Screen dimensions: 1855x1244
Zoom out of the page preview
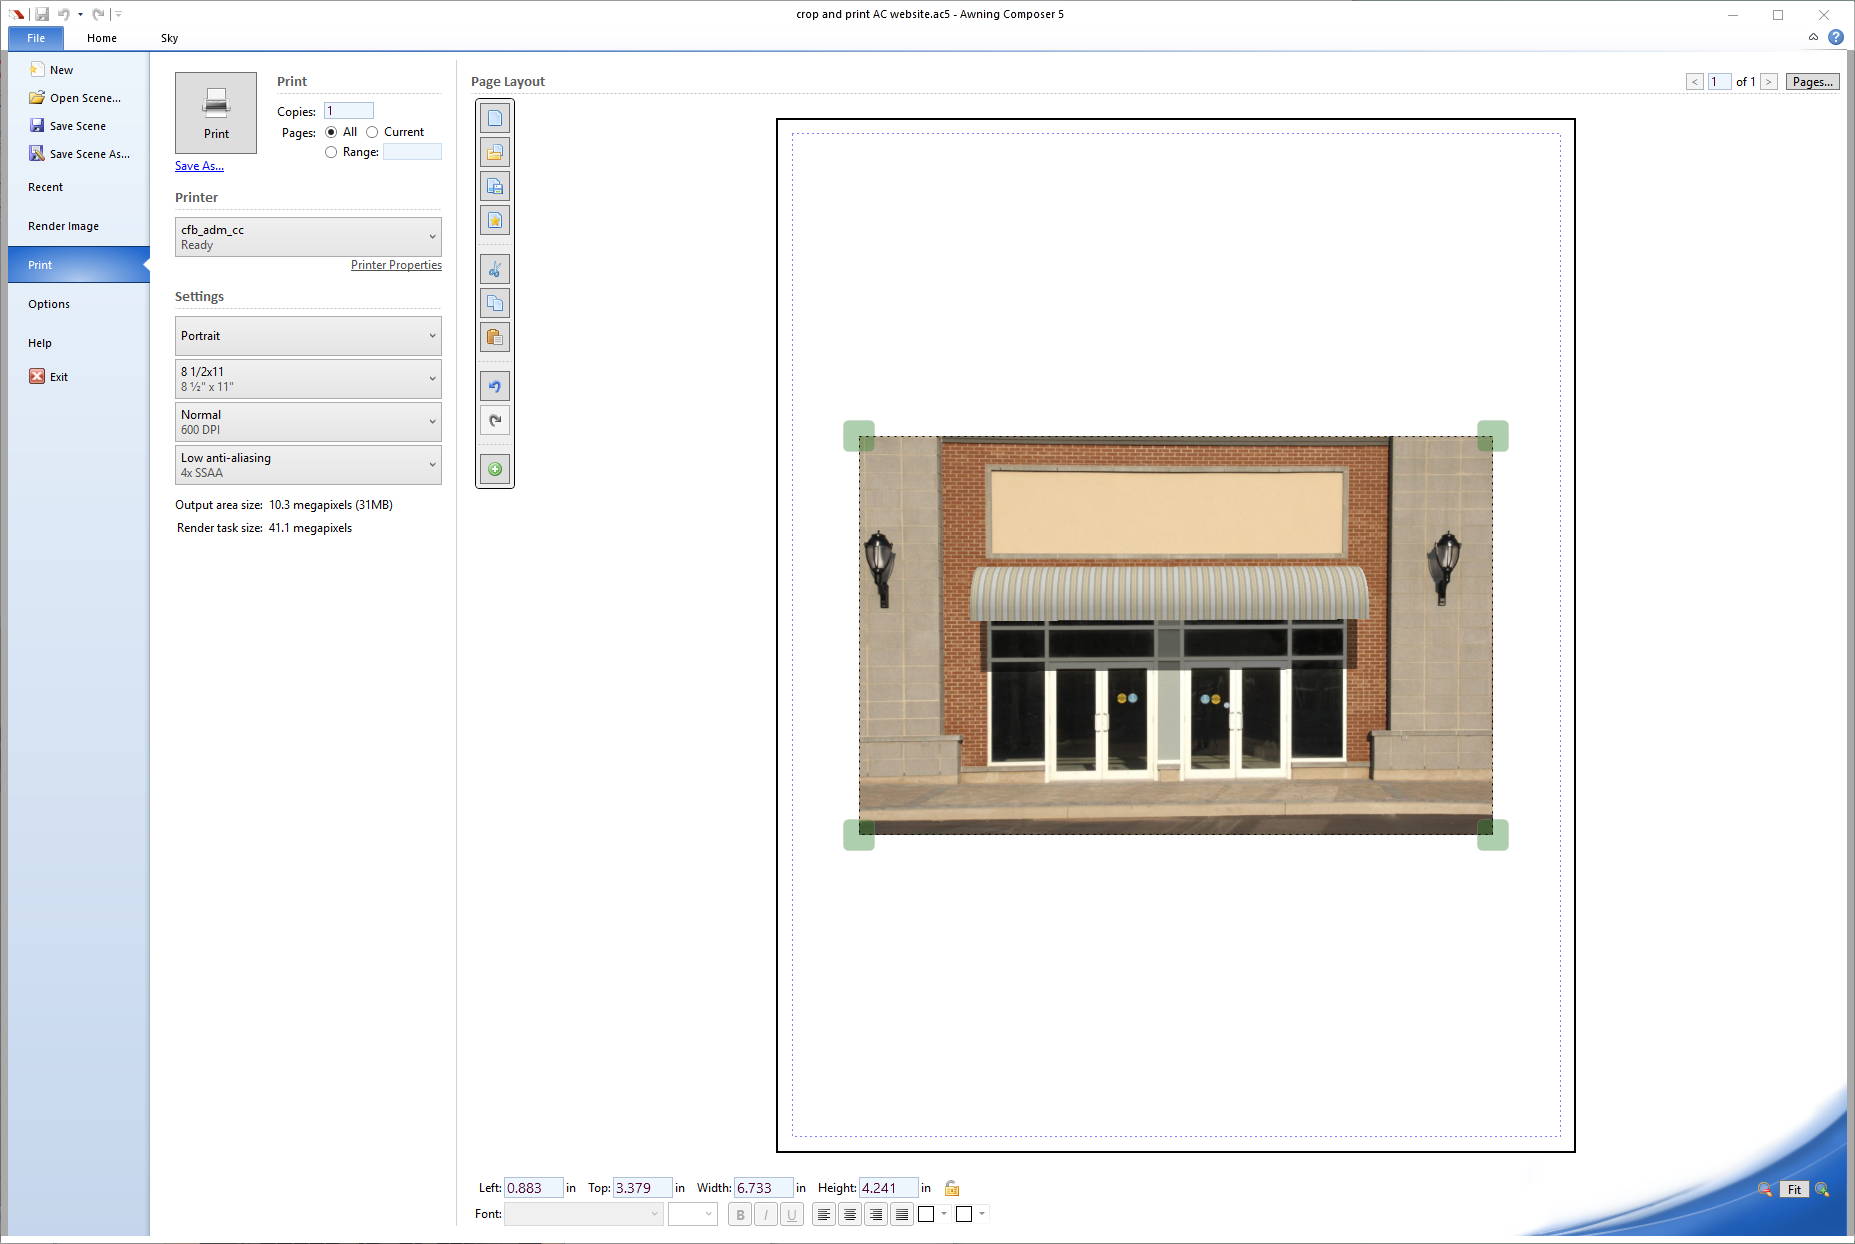1765,1189
